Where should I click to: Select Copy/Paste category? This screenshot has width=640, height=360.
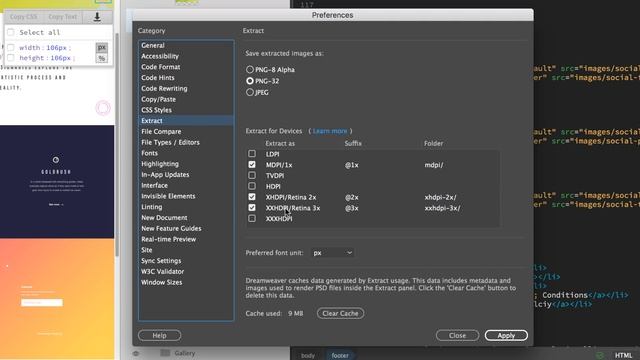pyautogui.click(x=186, y=99)
